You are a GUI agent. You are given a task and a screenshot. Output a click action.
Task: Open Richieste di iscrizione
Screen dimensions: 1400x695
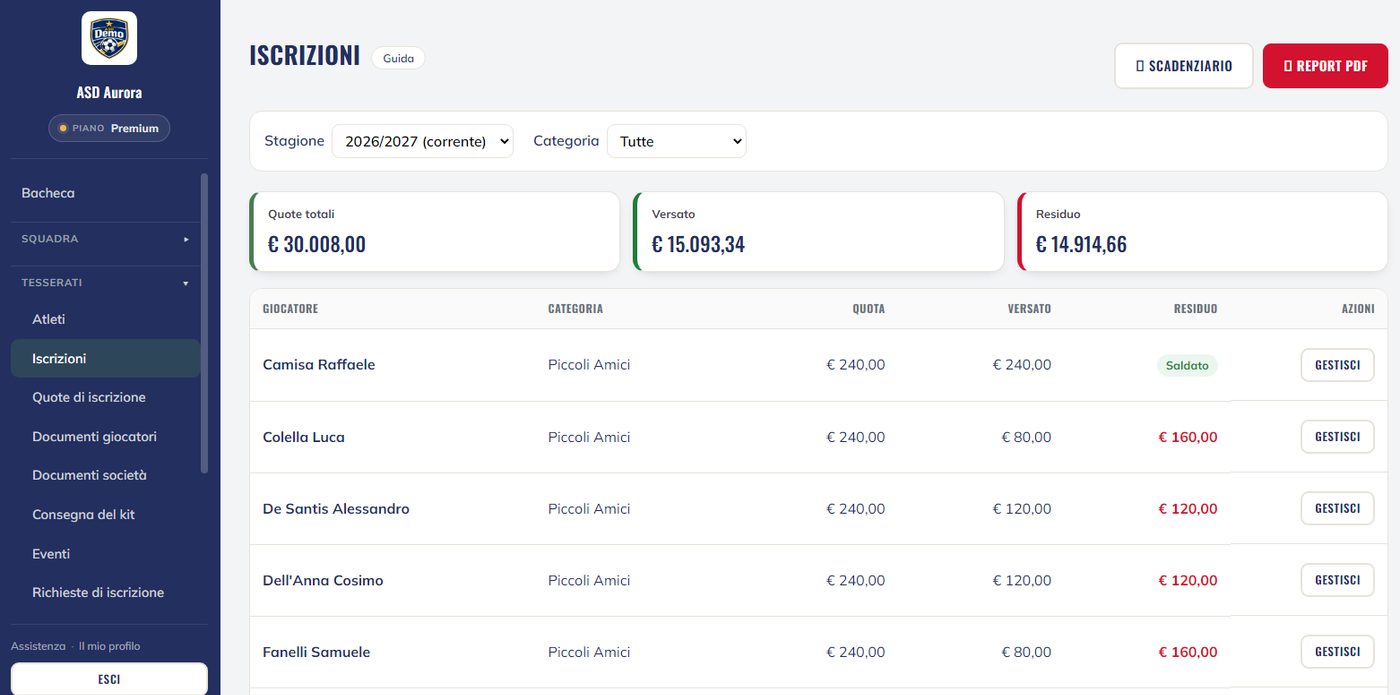pyautogui.click(x=98, y=592)
